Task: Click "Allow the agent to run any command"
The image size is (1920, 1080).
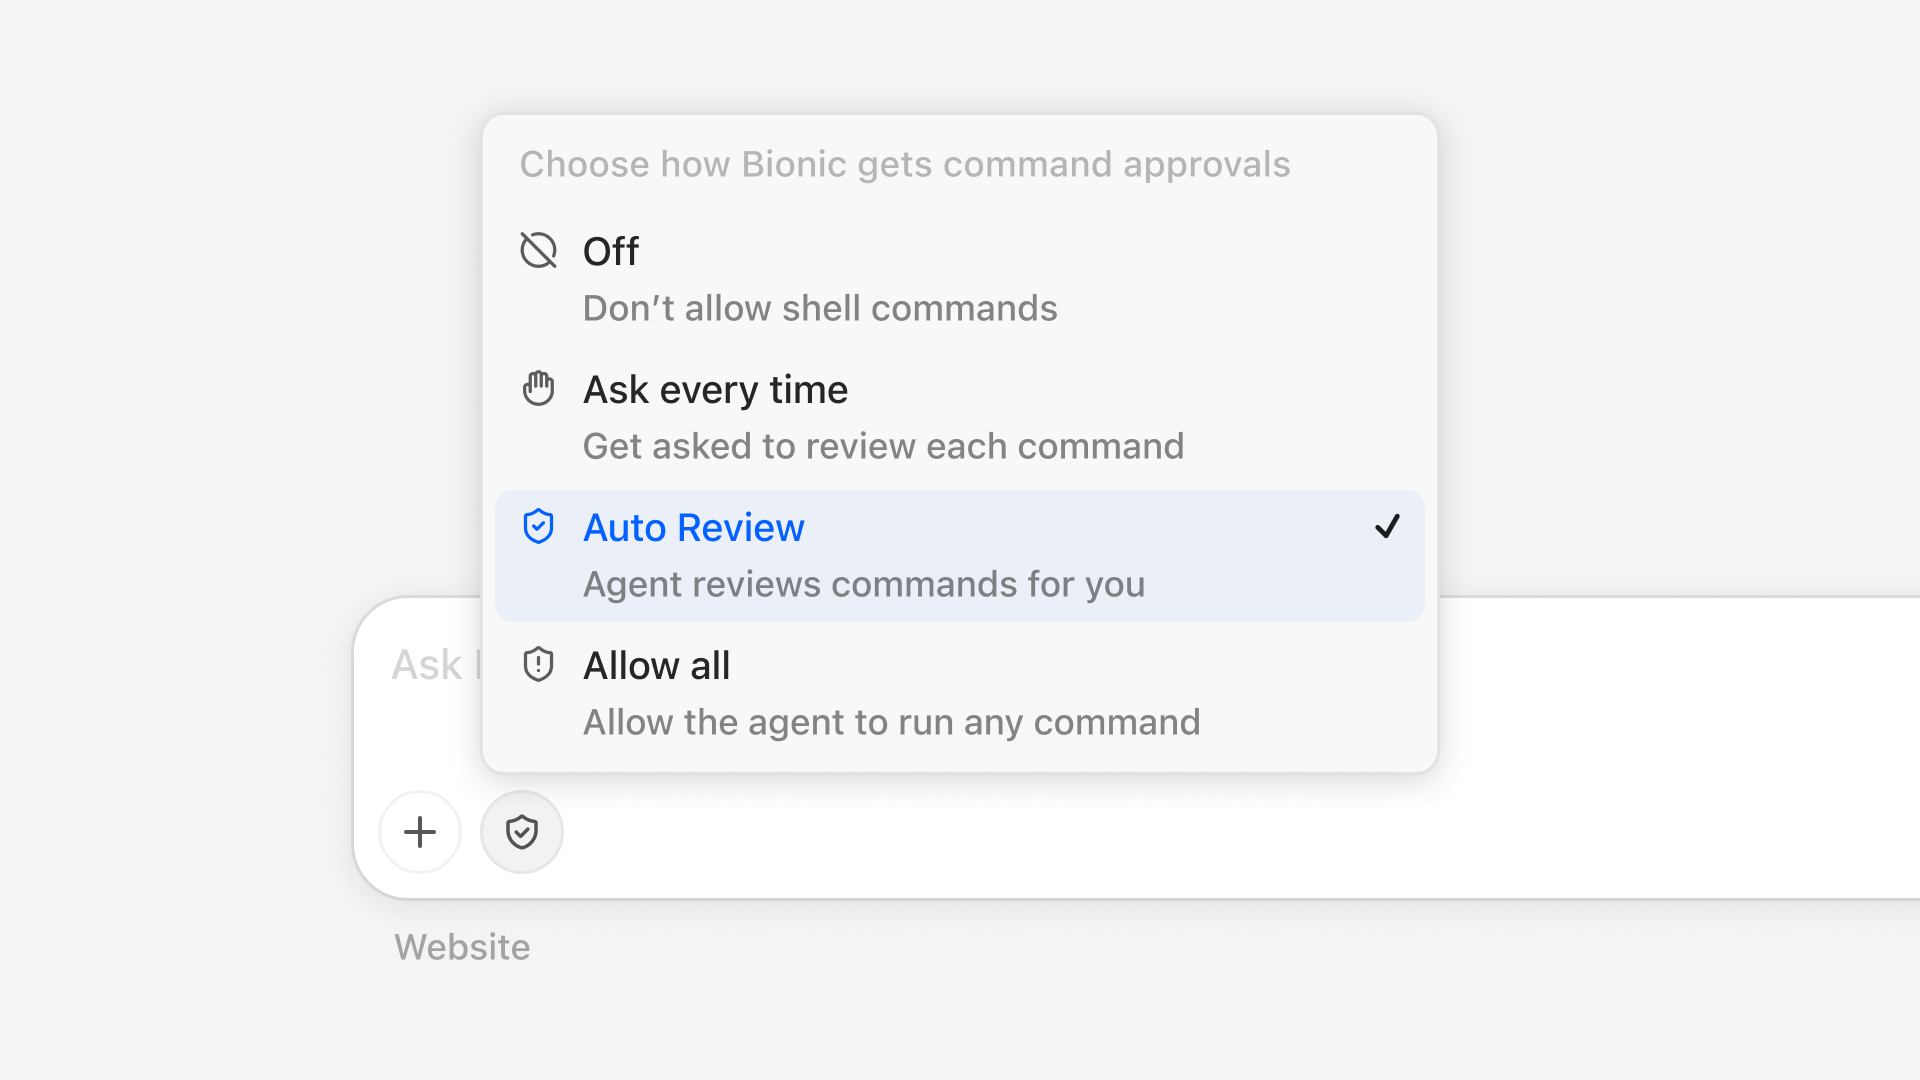Action: click(x=892, y=722)
